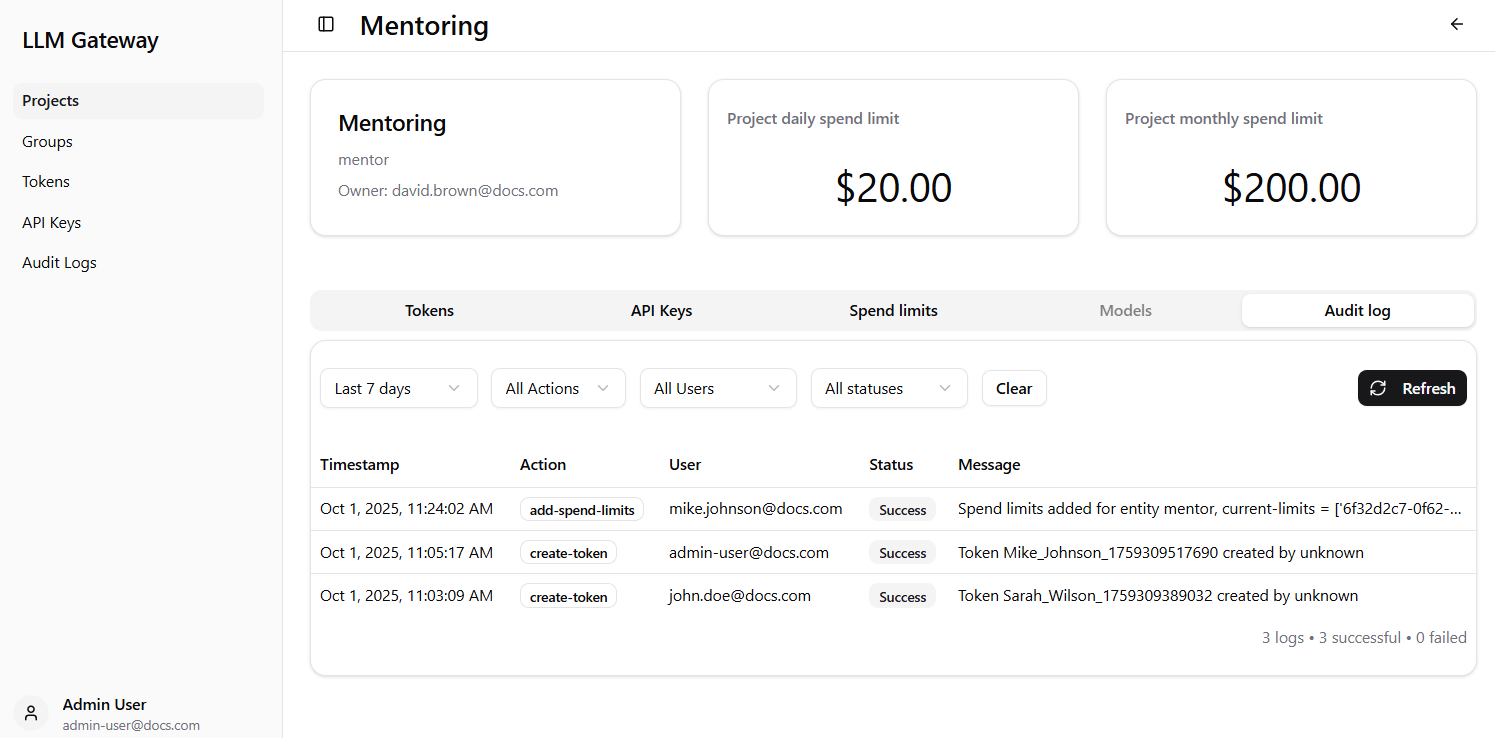Open the Last 7 days filter dropdown
Screen dimensions: 1495x738
[398, 388]
